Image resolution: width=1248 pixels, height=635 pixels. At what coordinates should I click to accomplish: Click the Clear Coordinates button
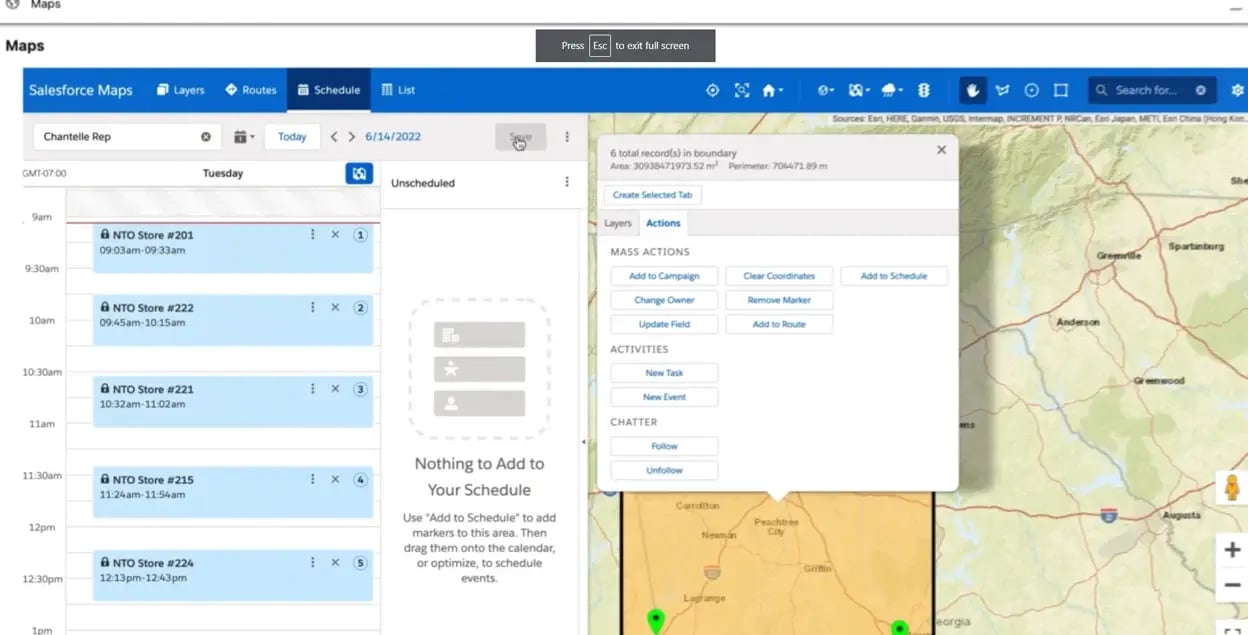(x=779, y=276)
